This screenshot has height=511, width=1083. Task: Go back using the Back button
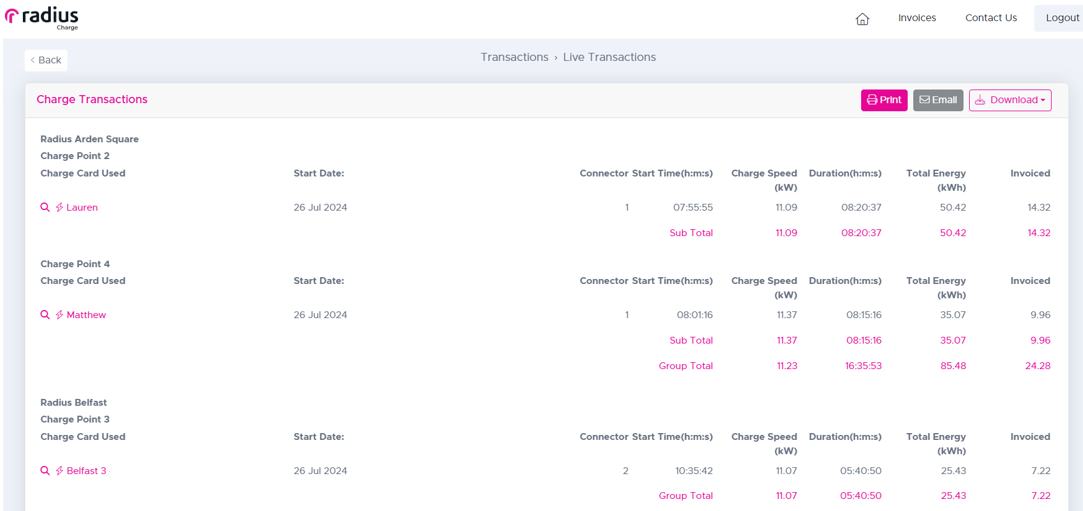(x=46, y=60)
